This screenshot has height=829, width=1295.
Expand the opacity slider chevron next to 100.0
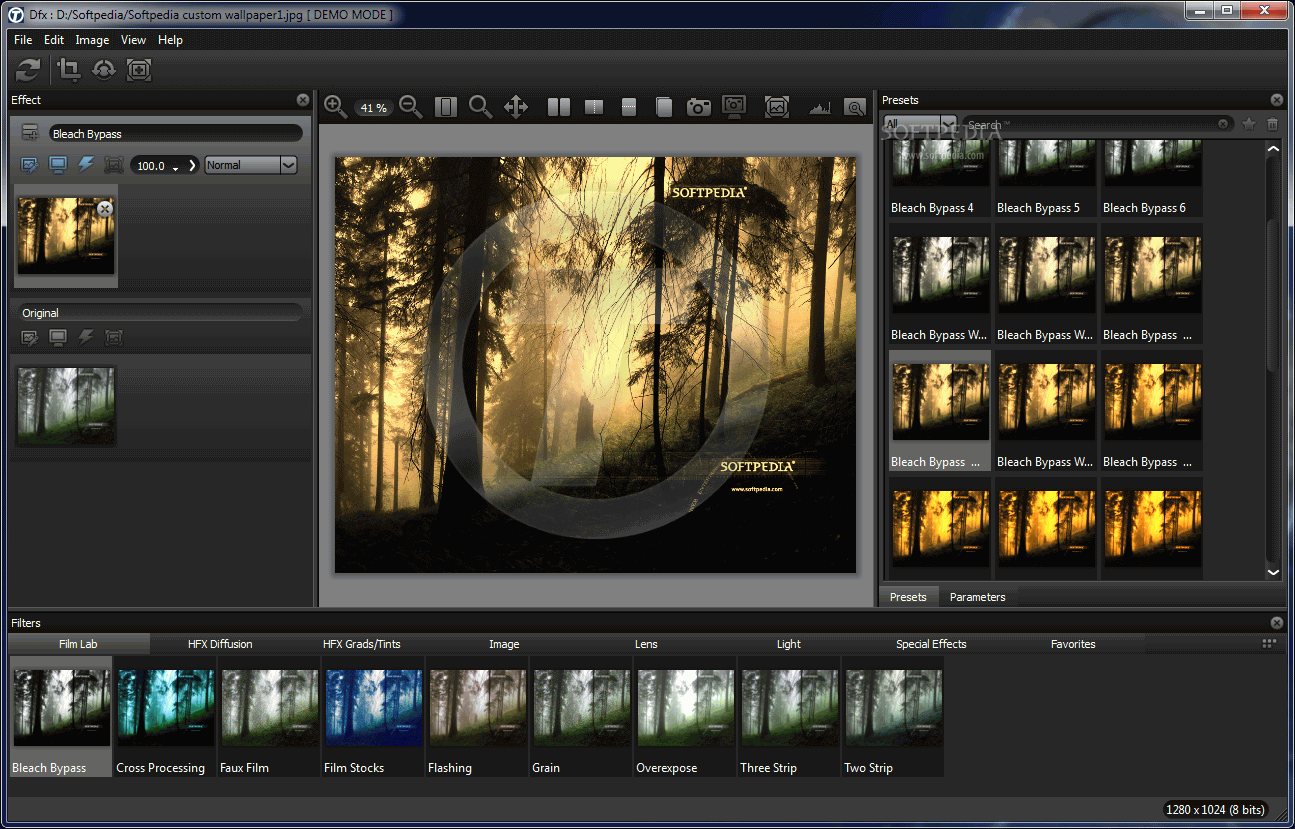click(193, 165)
